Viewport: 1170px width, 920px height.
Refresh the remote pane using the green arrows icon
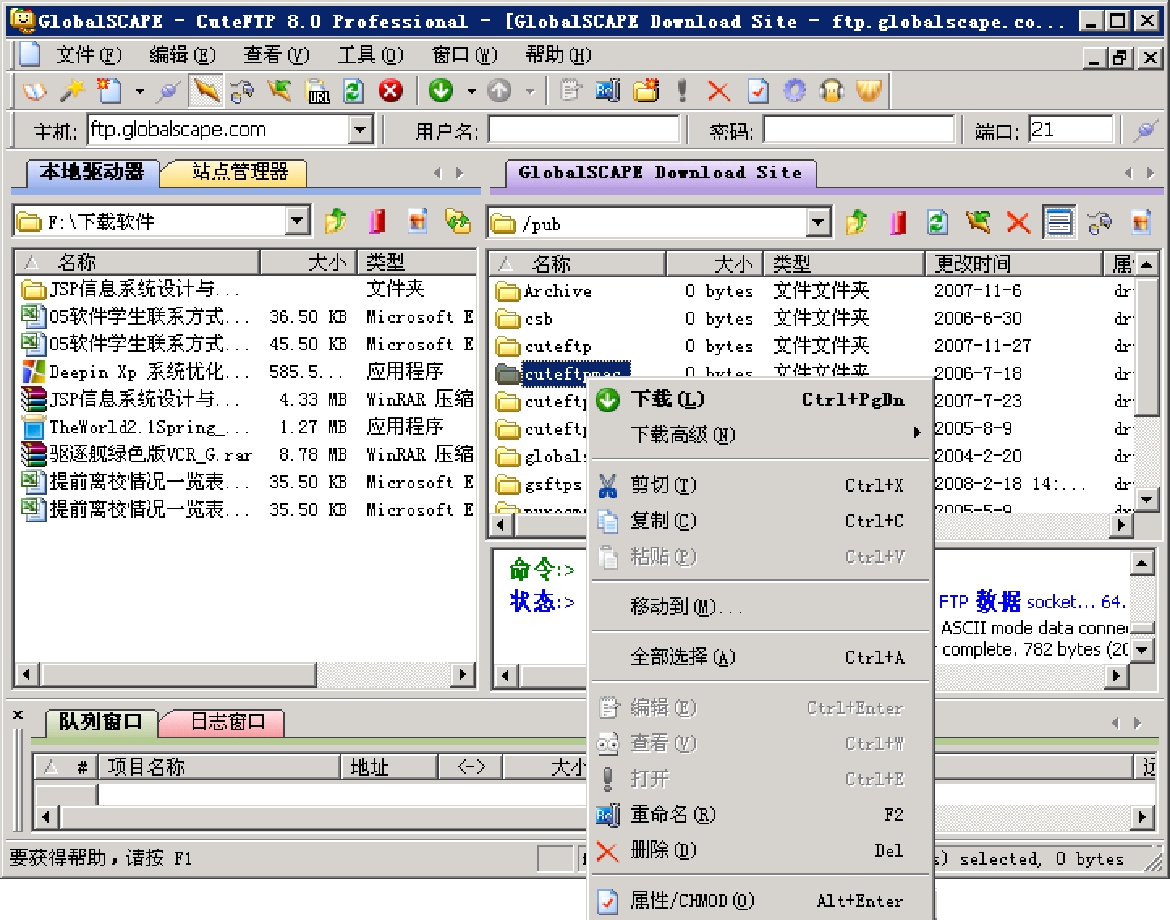pyautogui.click(x=937, y=222)
